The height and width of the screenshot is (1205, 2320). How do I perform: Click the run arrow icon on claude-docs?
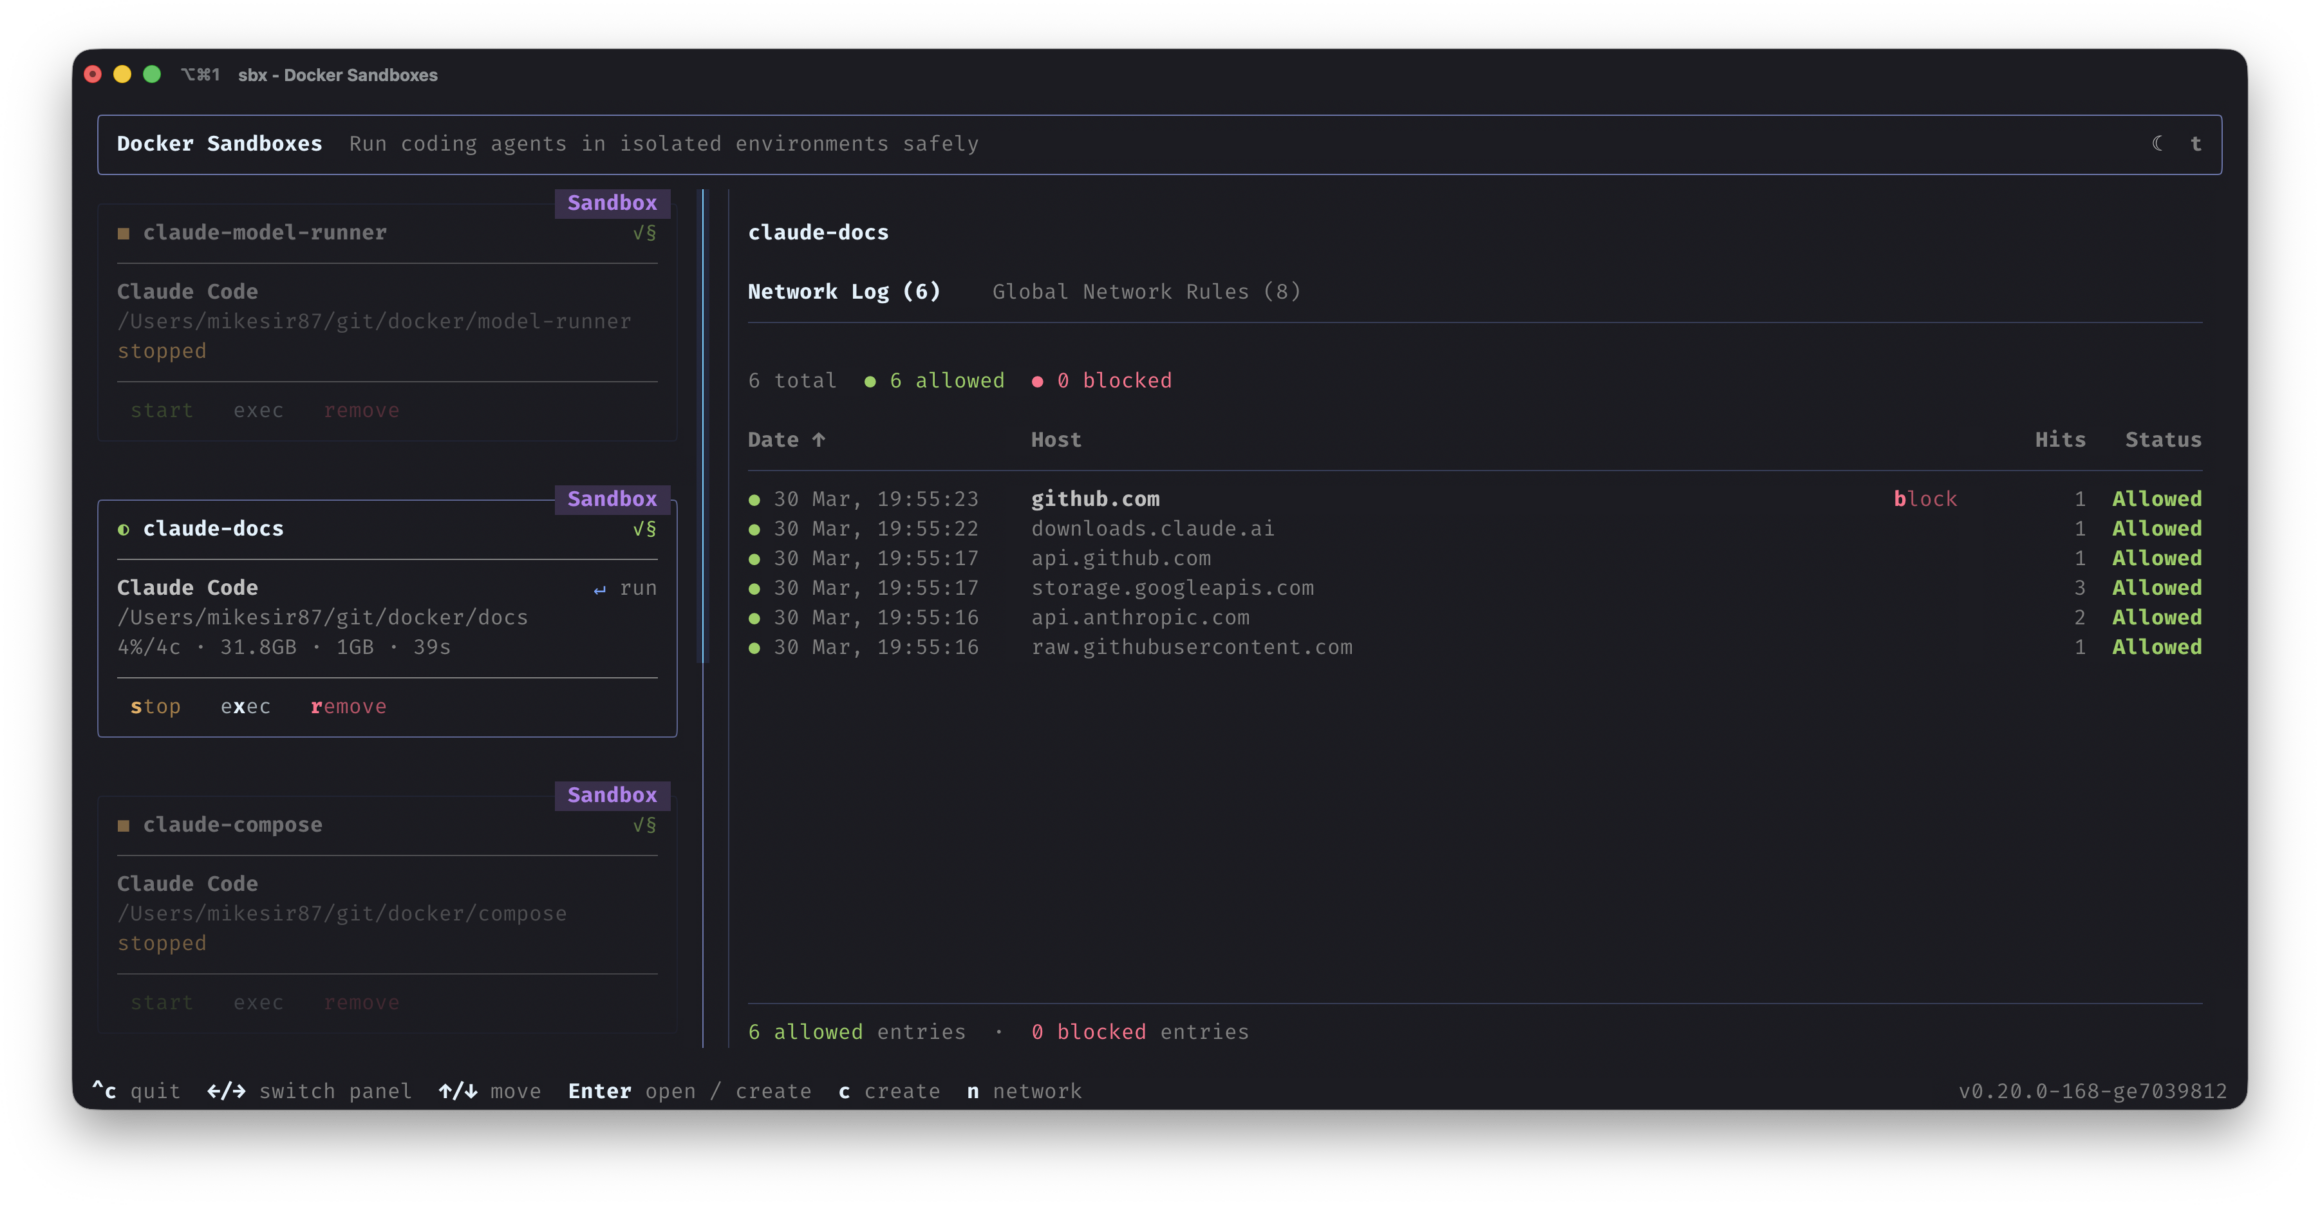point(600,589)
